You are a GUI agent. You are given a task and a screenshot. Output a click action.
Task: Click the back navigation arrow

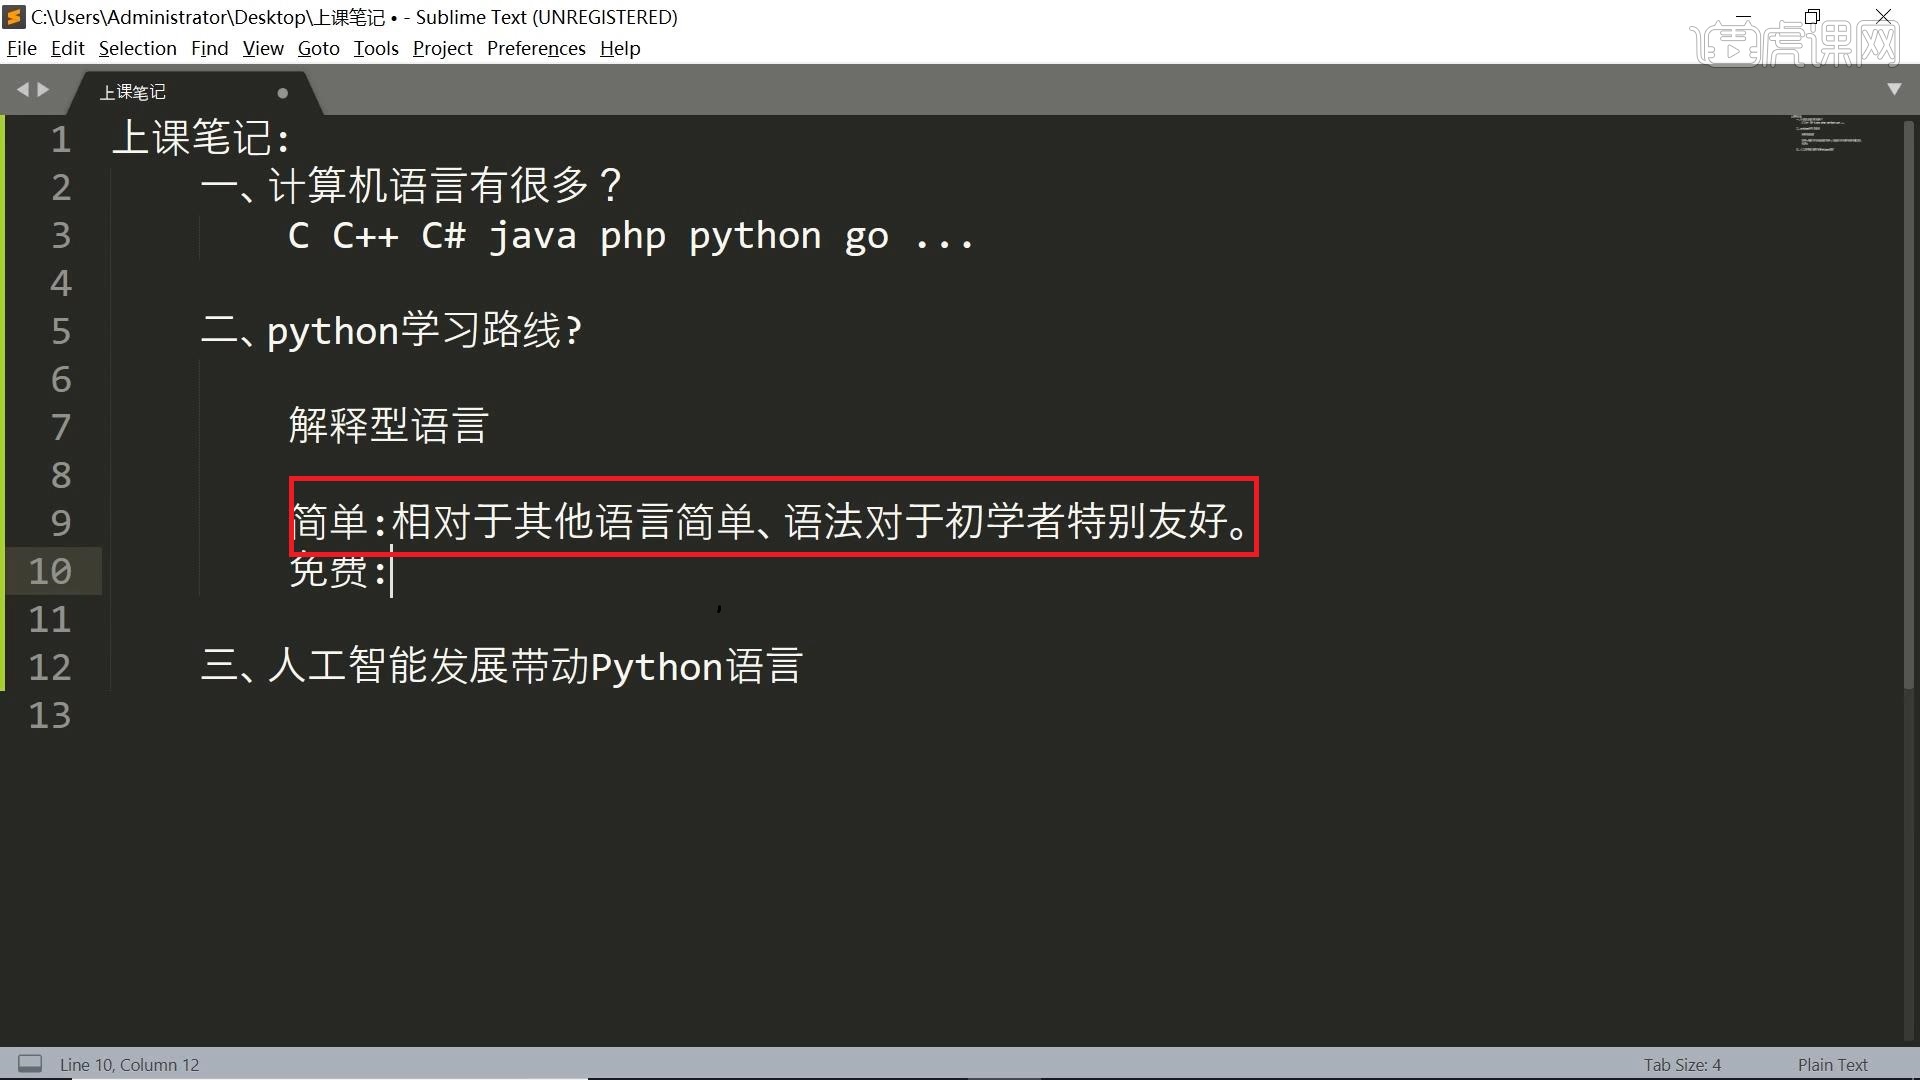pos(22,89)
